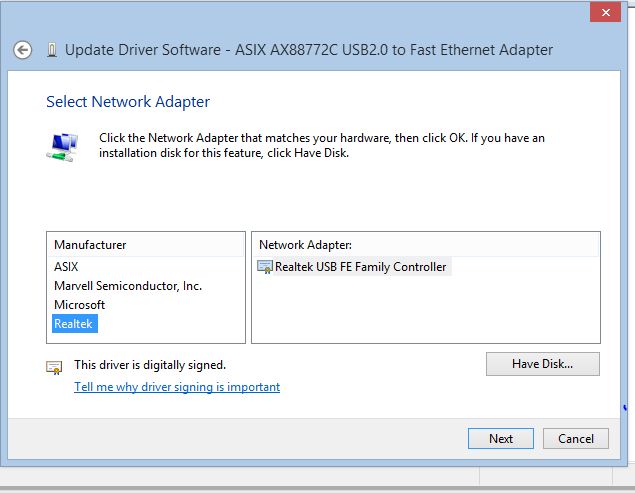Proceed with the Next button

point(501,438)
